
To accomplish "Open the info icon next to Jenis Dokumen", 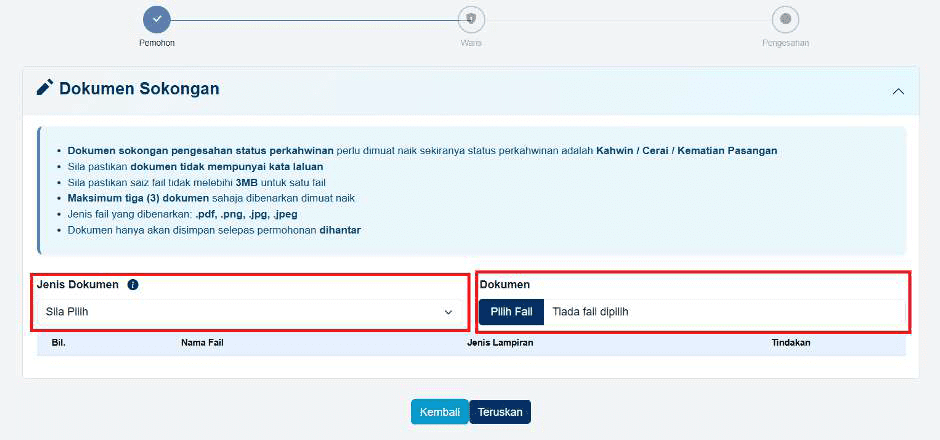I will 133,285.
